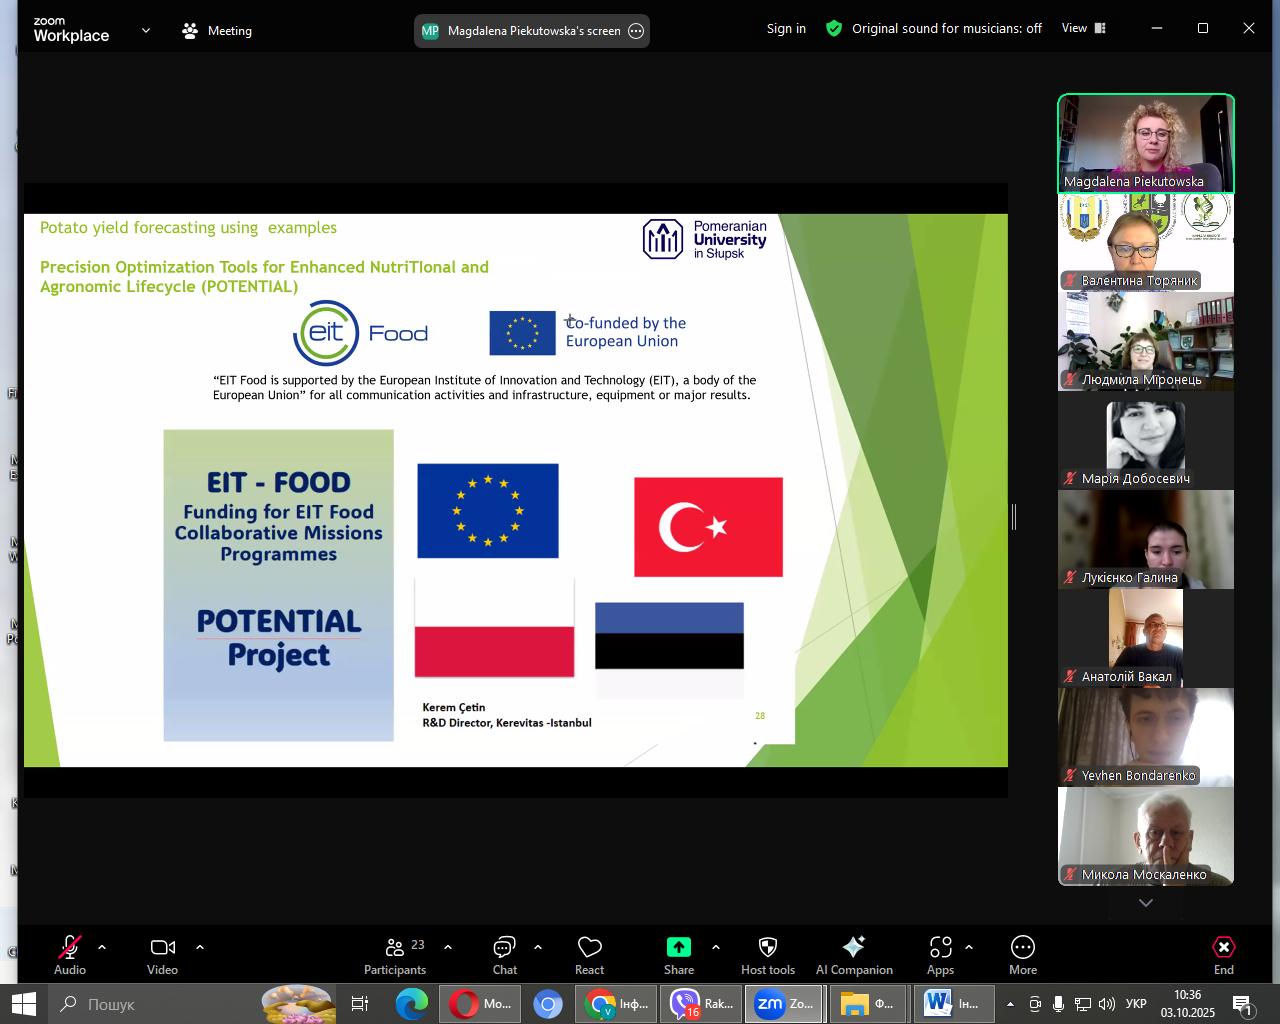This screenshot has height=1024, width=1280.
Task: Open the Zoom Workplace dropdown chevron
Action: tap(146, 31)
